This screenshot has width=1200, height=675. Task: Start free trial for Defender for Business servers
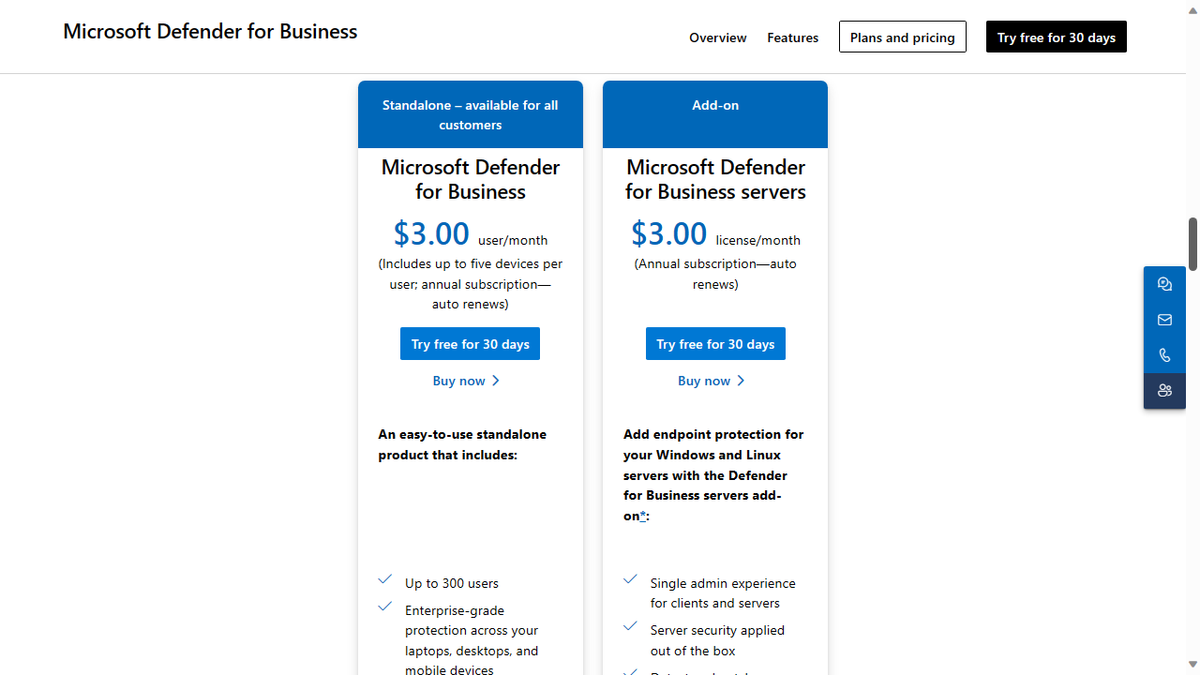(x=715, y=343)
